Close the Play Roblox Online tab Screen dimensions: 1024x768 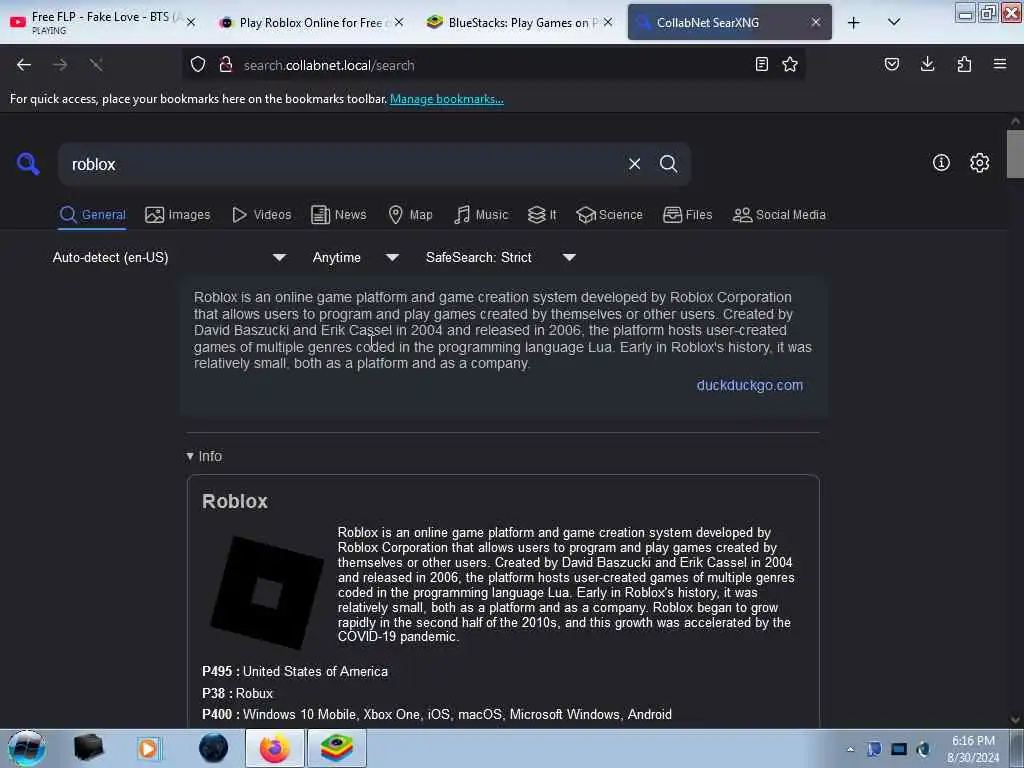pyautogui.click(x=399, y=22)
